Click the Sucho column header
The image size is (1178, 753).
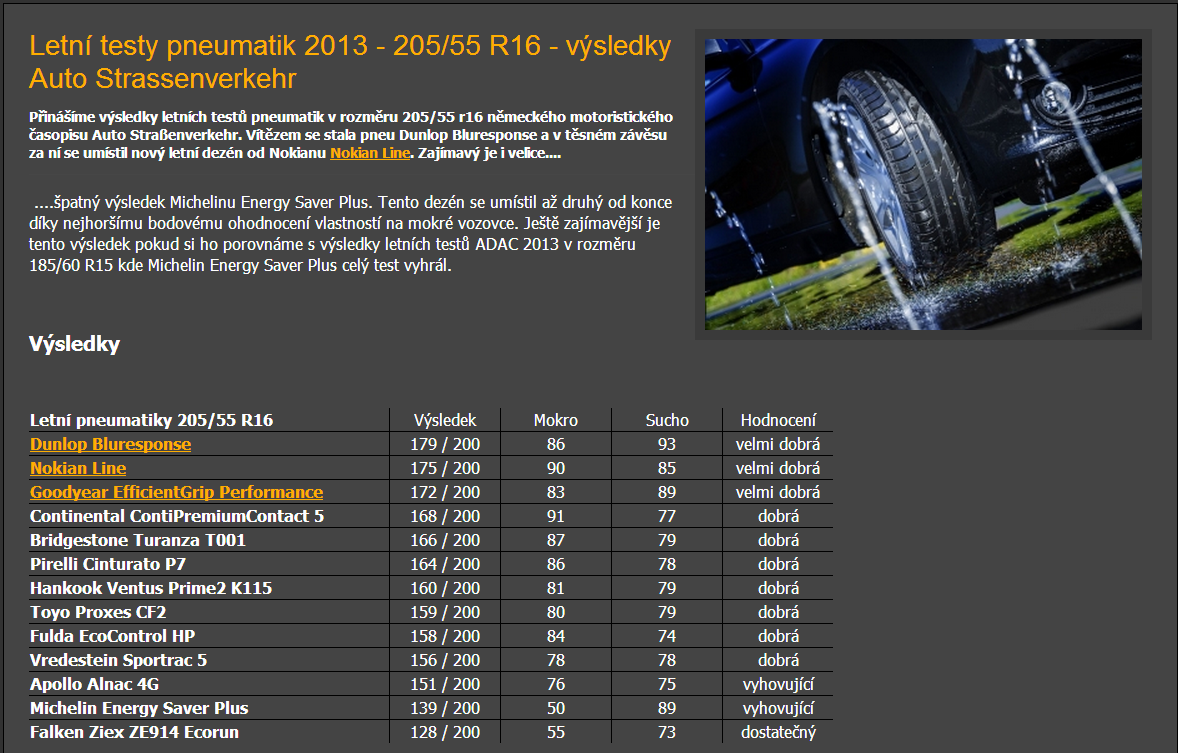[667, 420]
